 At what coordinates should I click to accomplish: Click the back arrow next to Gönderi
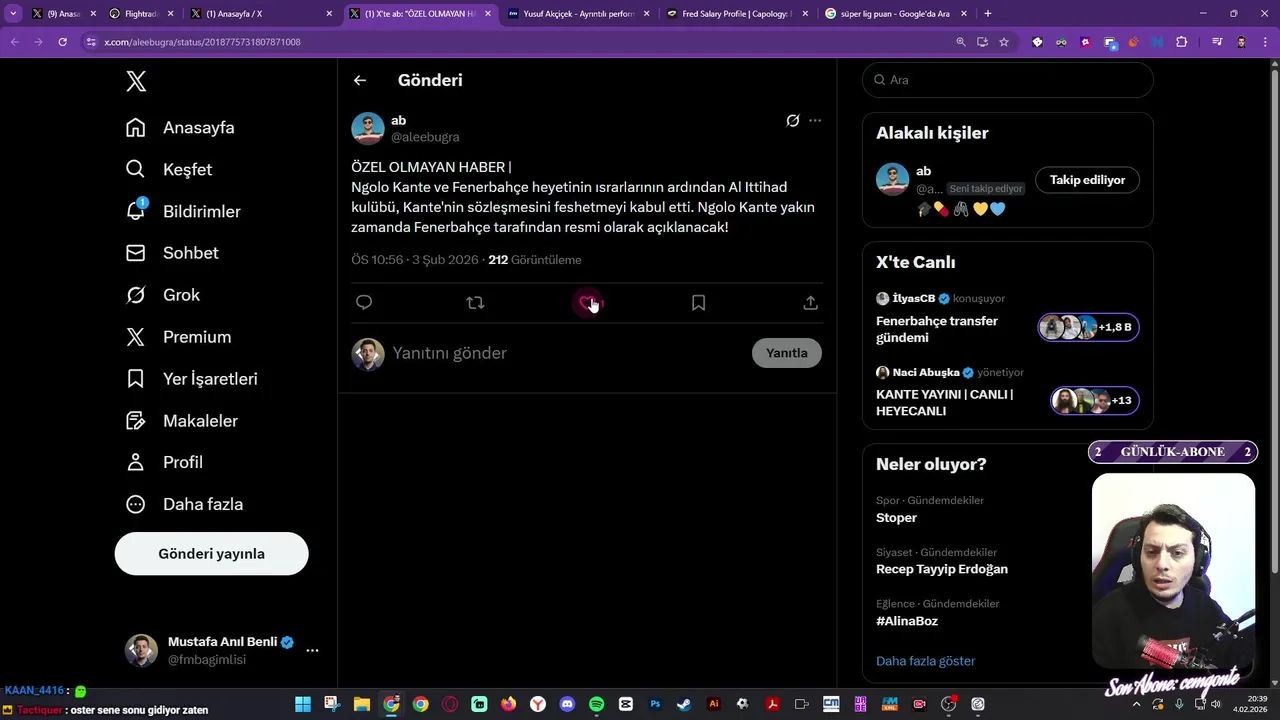pyautogui.click(x=360, y=80)
